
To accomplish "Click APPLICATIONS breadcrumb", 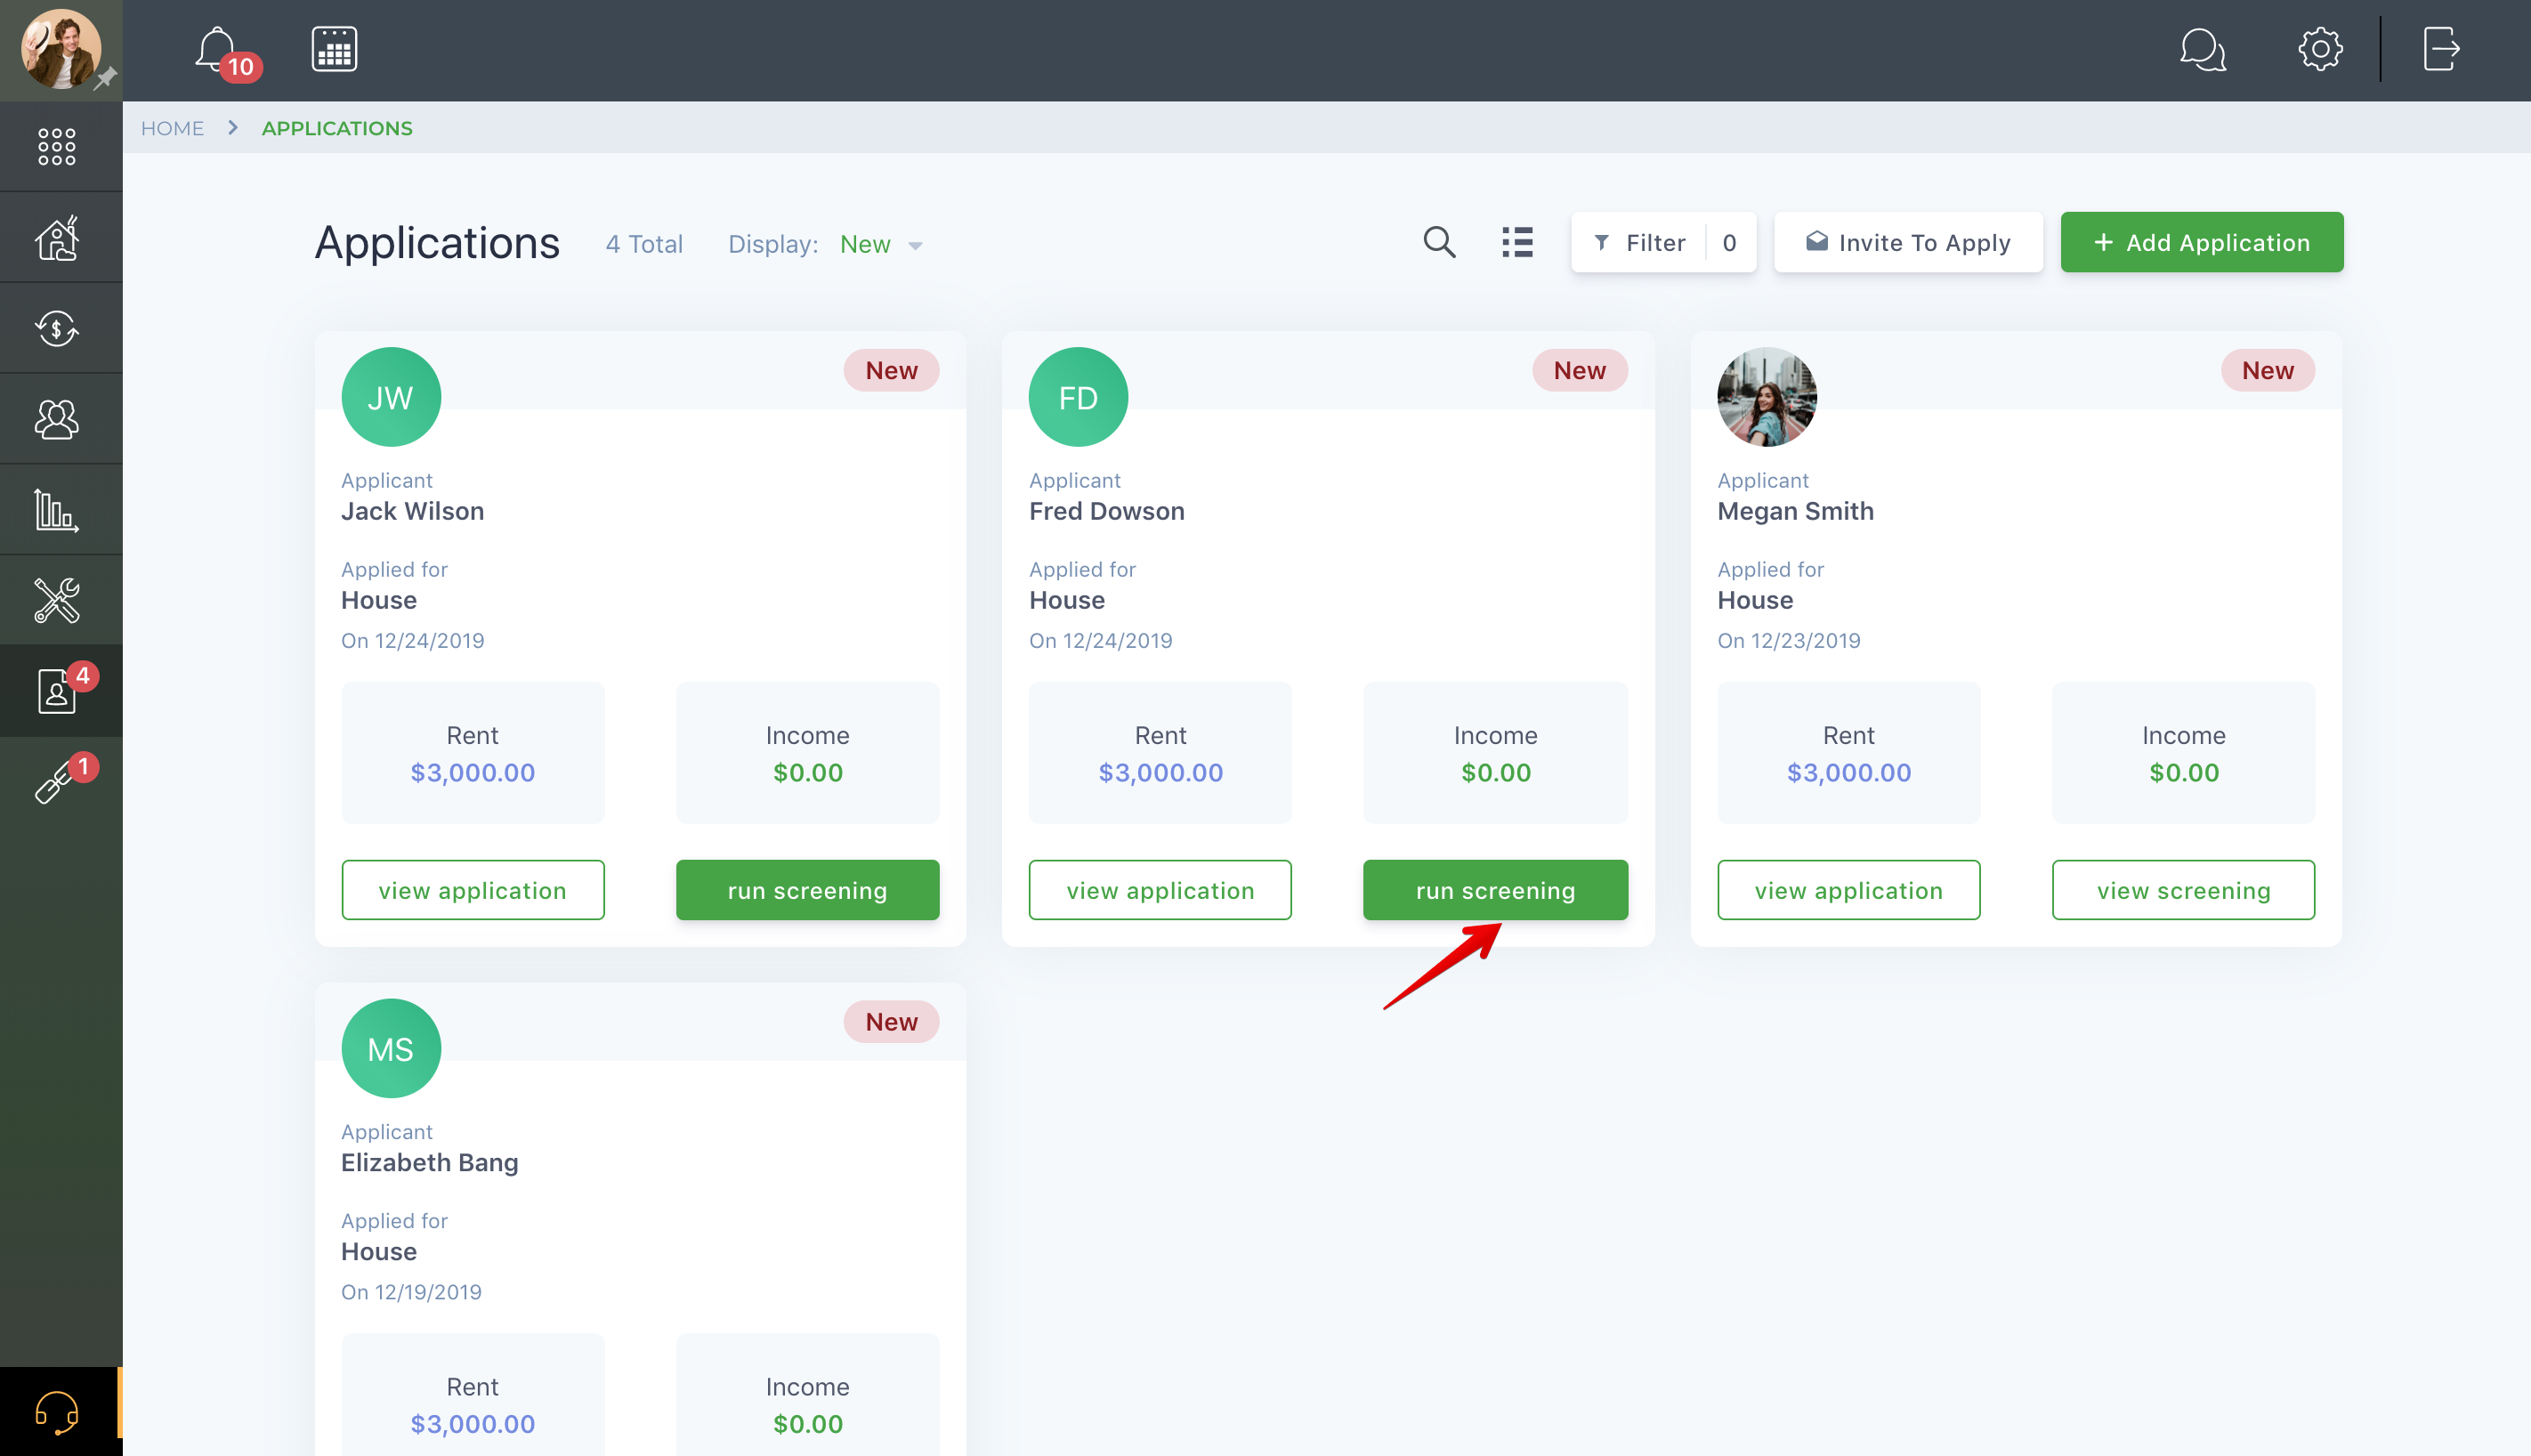I will pyautogui.click(x=337, y=128).
